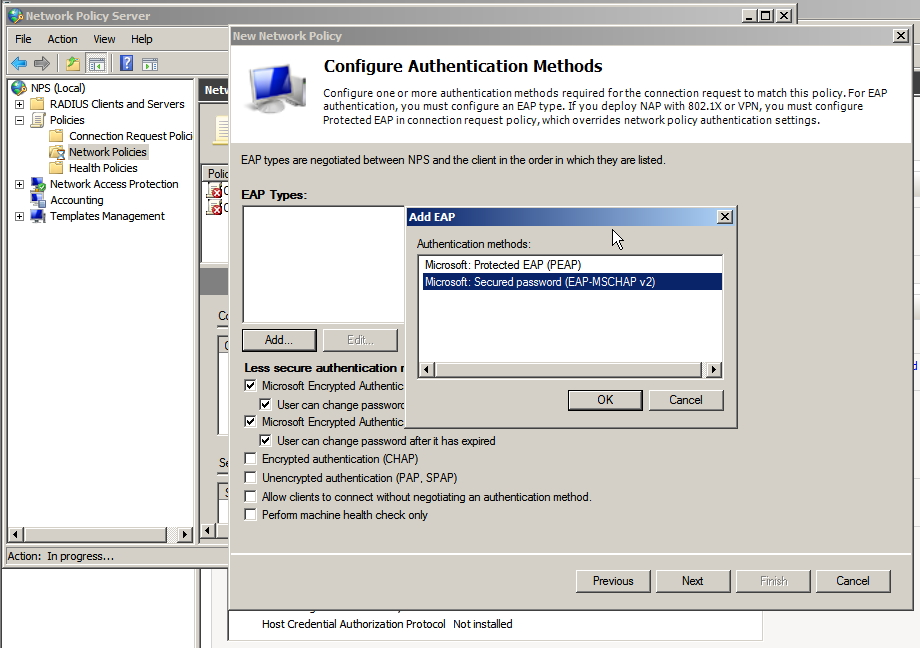Select Network Policies in the tree
This screenshot has width=920, height=648.
pos(107,152)
